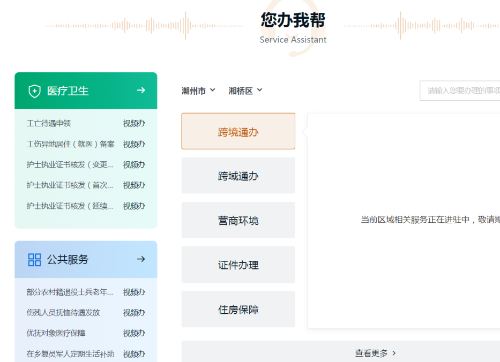Viewport: 500px width, 362px height.
Task: Switch to the 跨域通办 tab
Action: [238, 175]
